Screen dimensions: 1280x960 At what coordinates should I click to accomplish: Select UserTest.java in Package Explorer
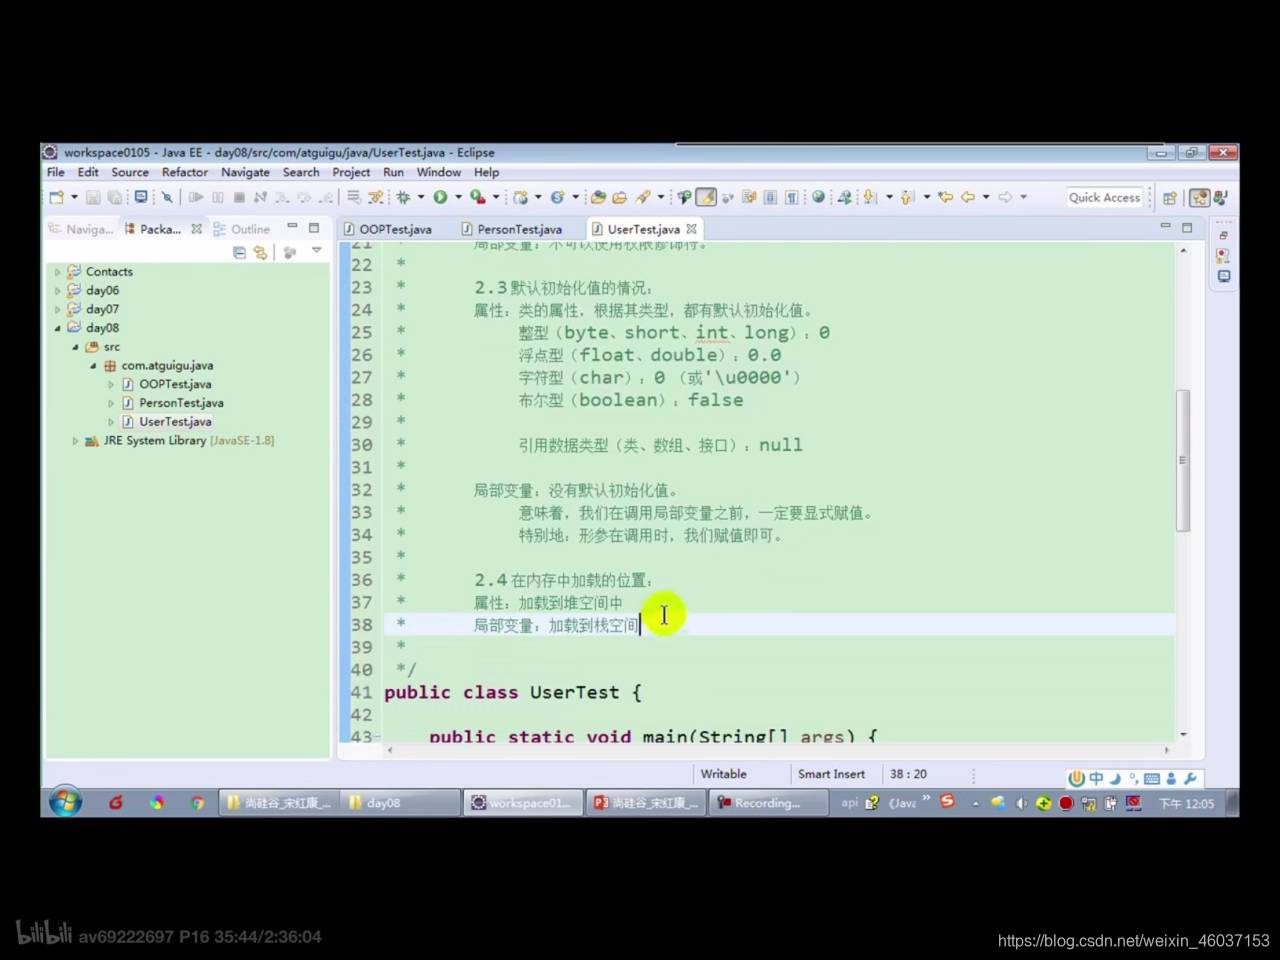click(x=175, y=422)
